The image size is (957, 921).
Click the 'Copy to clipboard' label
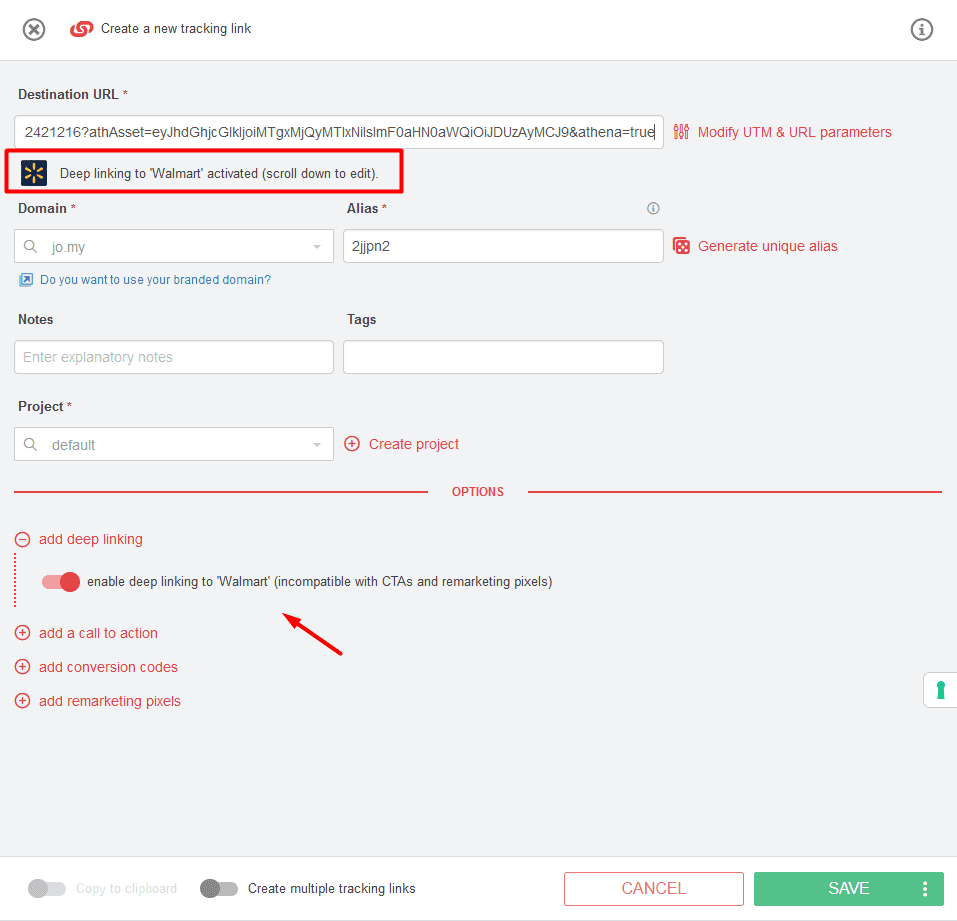point(126,889)
